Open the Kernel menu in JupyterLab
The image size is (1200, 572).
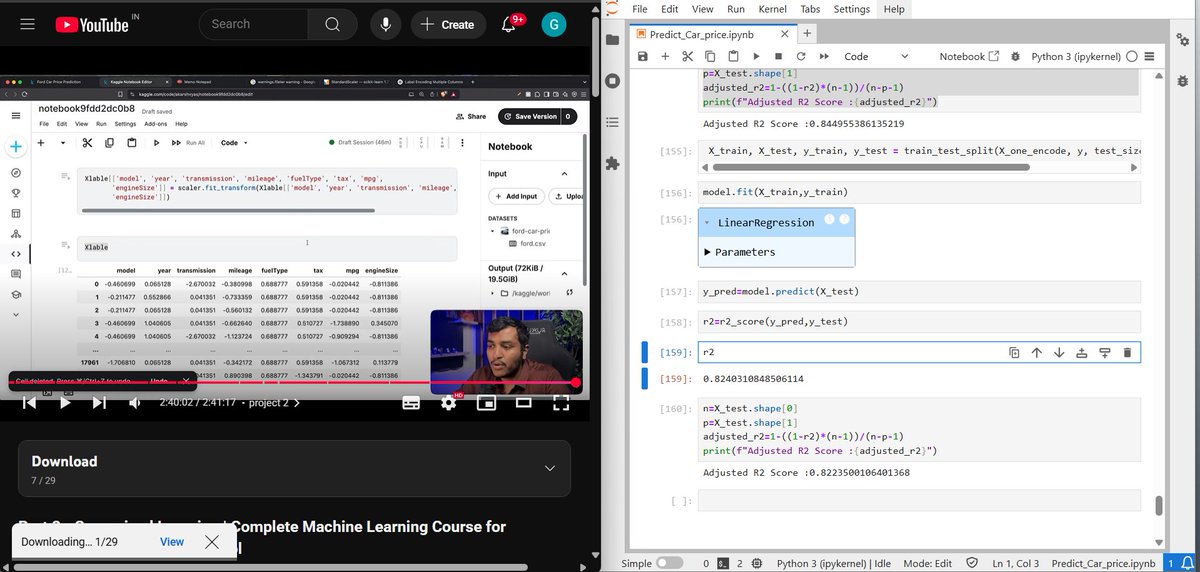coord(772,9)
